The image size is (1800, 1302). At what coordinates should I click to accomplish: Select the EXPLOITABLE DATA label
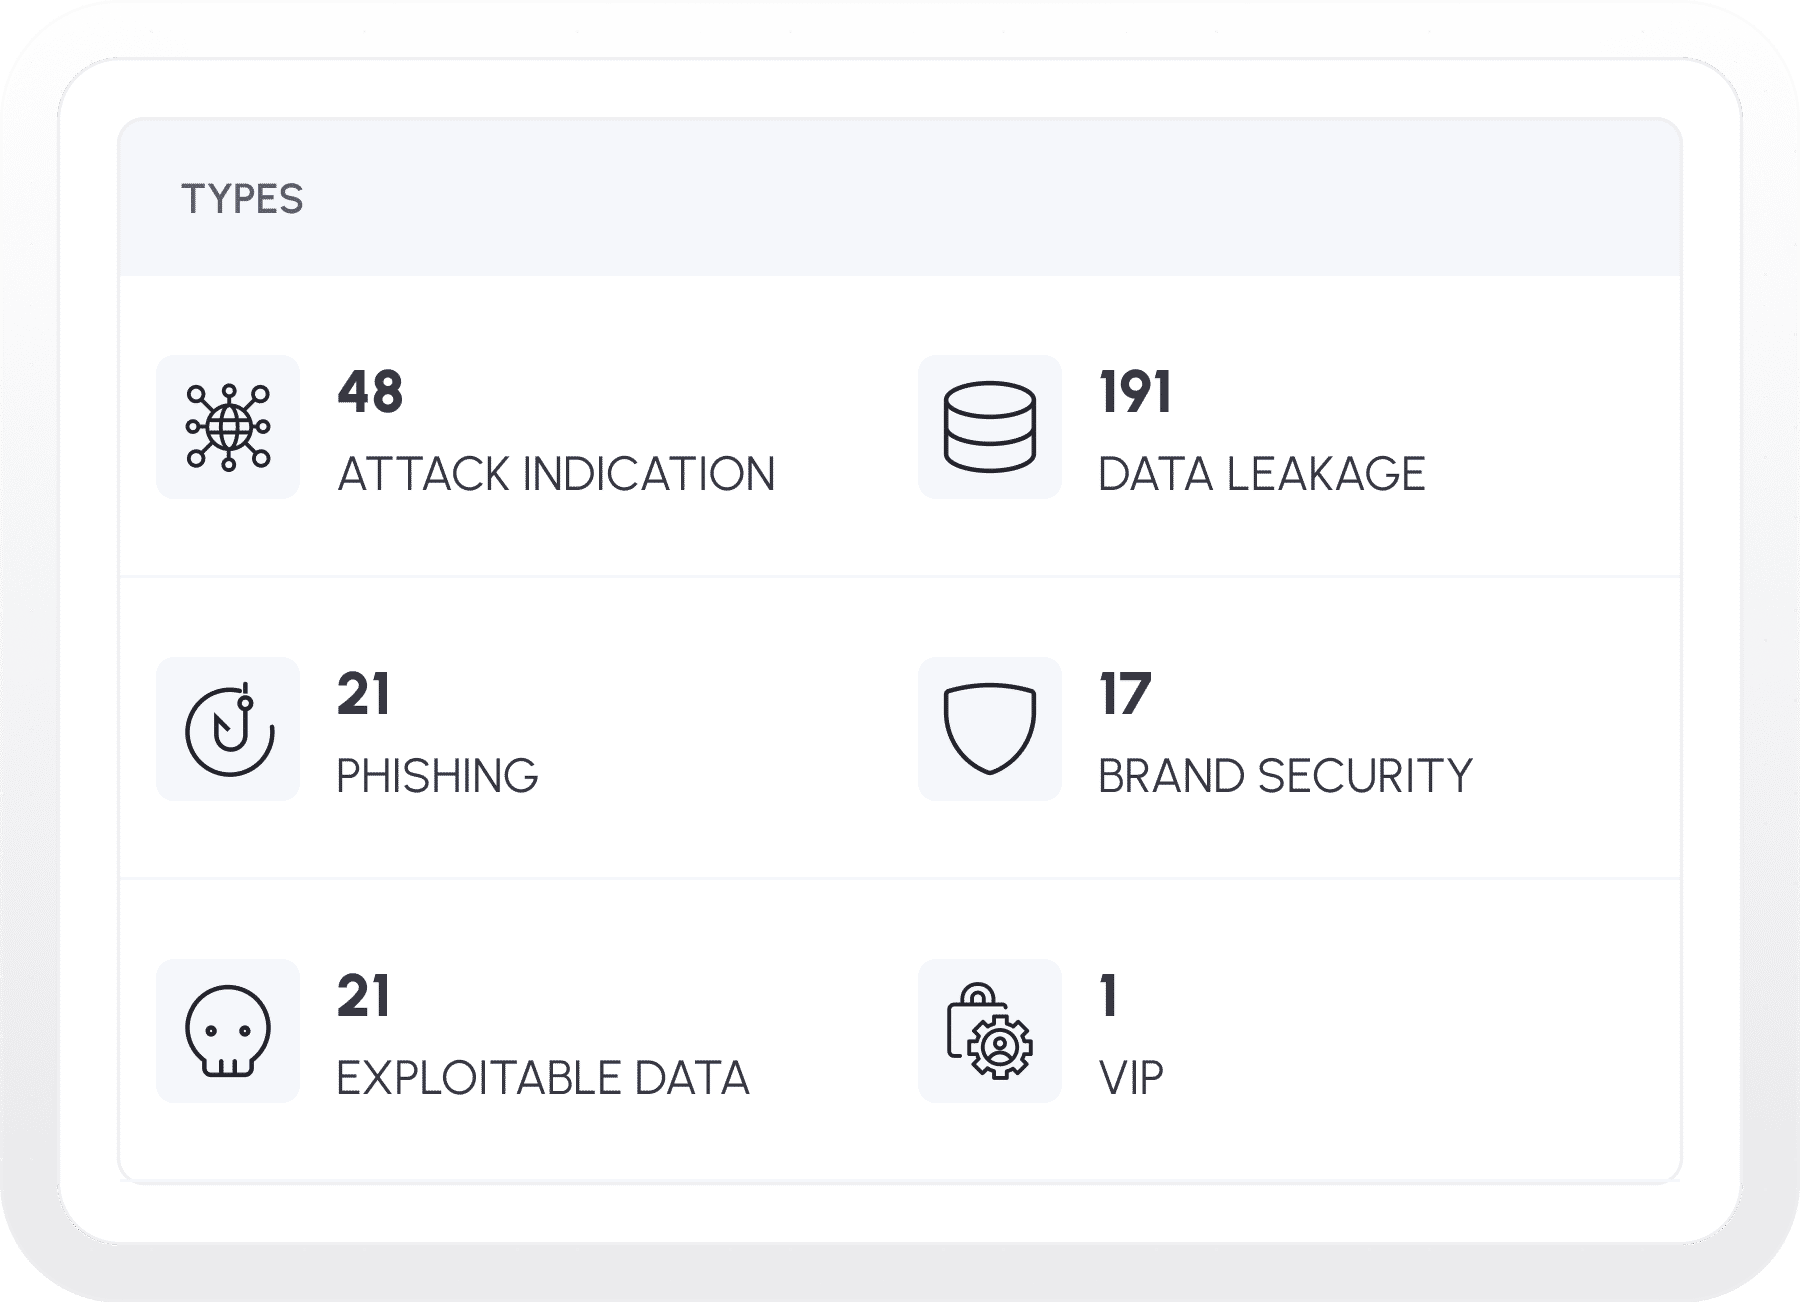(x=542, y=1078)
